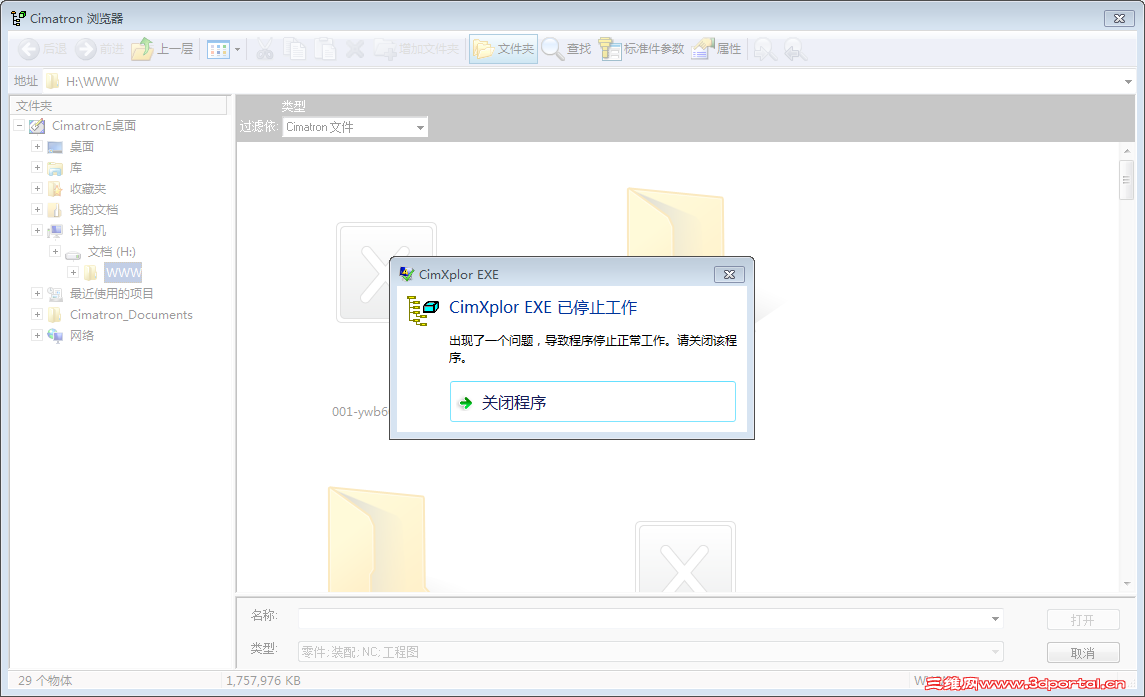The width and height of the screenshot is (1145, 697).
Task: Expand the 计算机 computer node
Action: tap(37, 231)
